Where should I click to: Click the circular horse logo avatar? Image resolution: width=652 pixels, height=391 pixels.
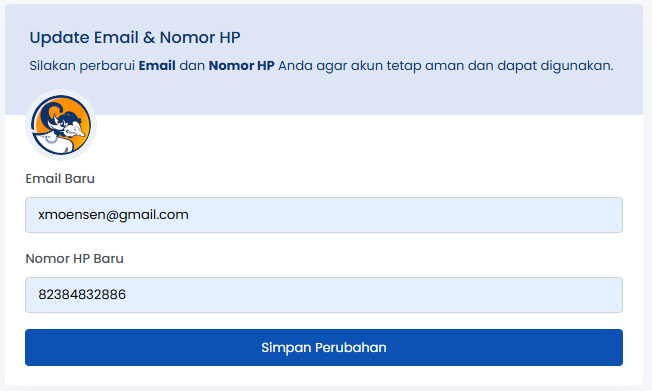(61, 125)
